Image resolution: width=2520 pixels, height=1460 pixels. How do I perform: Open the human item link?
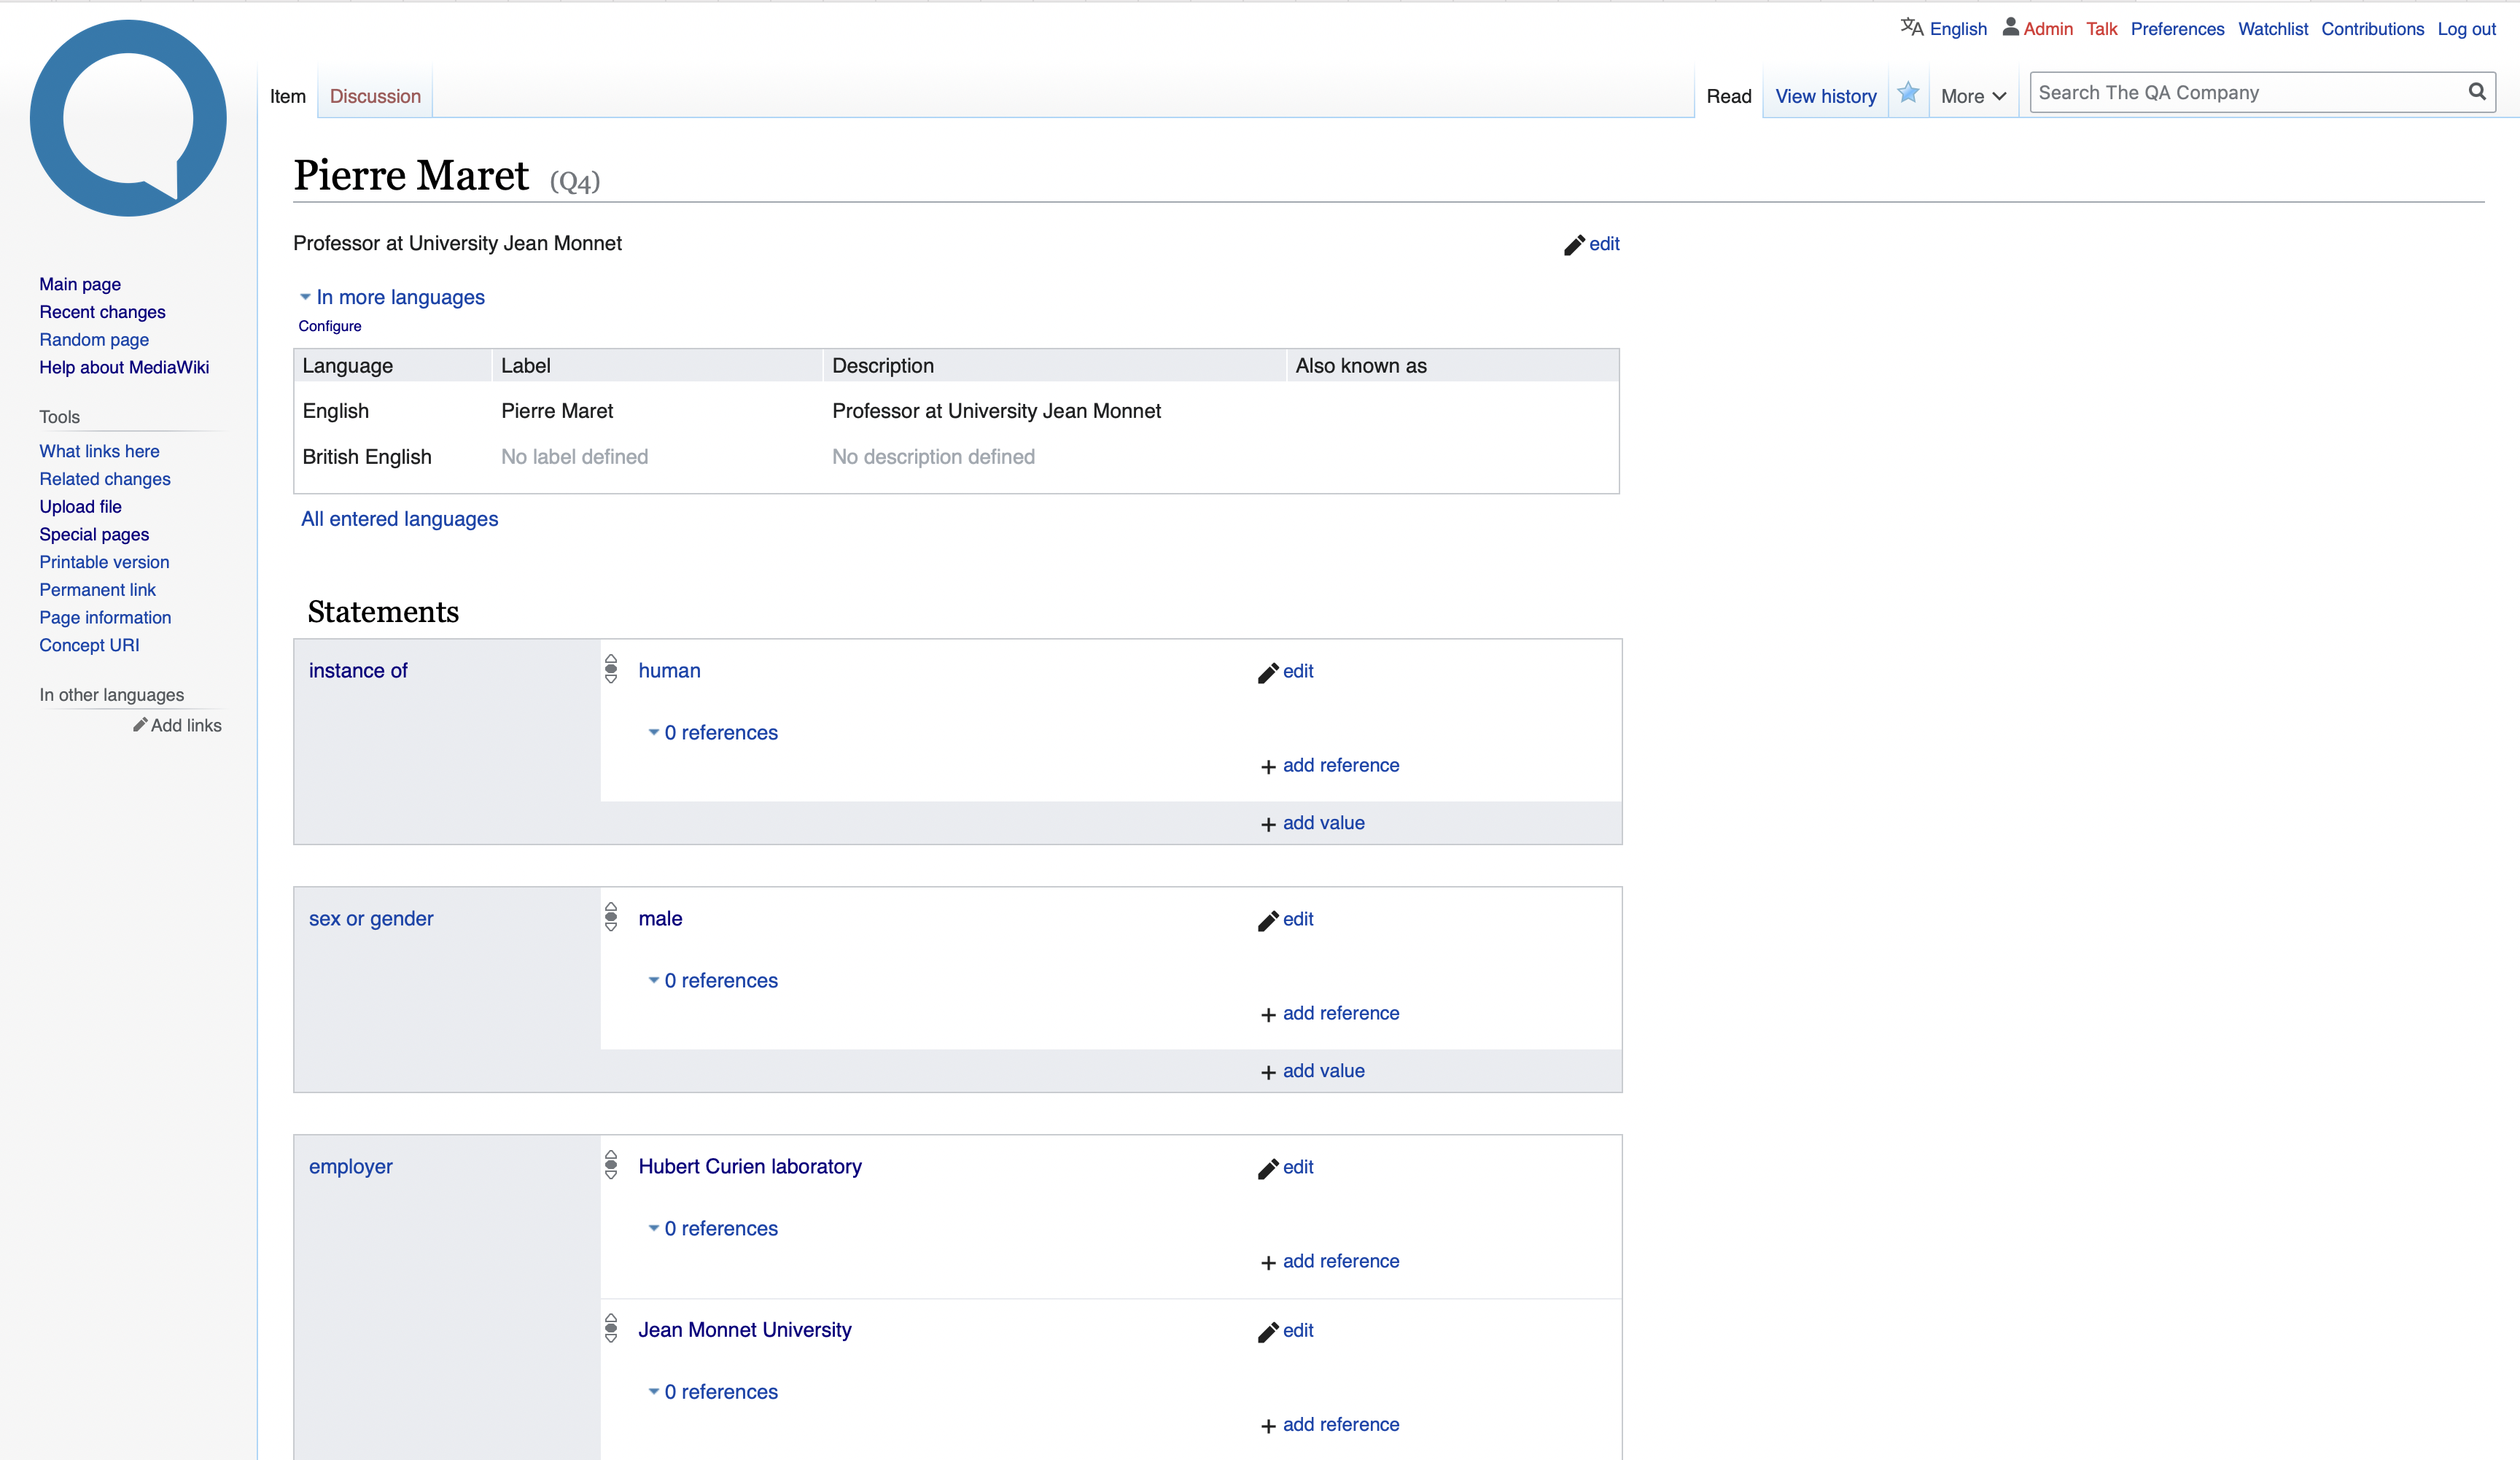click(x=670, y=670)
